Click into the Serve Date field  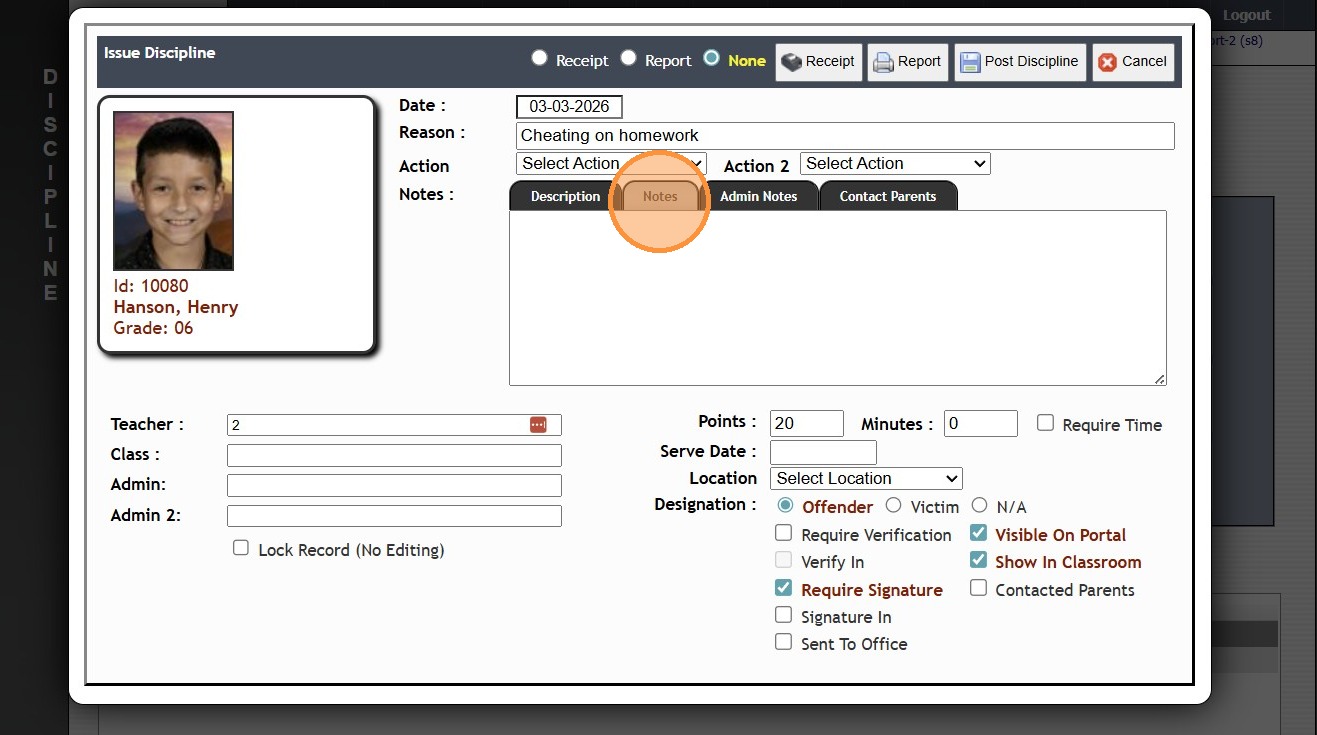click(x=823, y=452)
